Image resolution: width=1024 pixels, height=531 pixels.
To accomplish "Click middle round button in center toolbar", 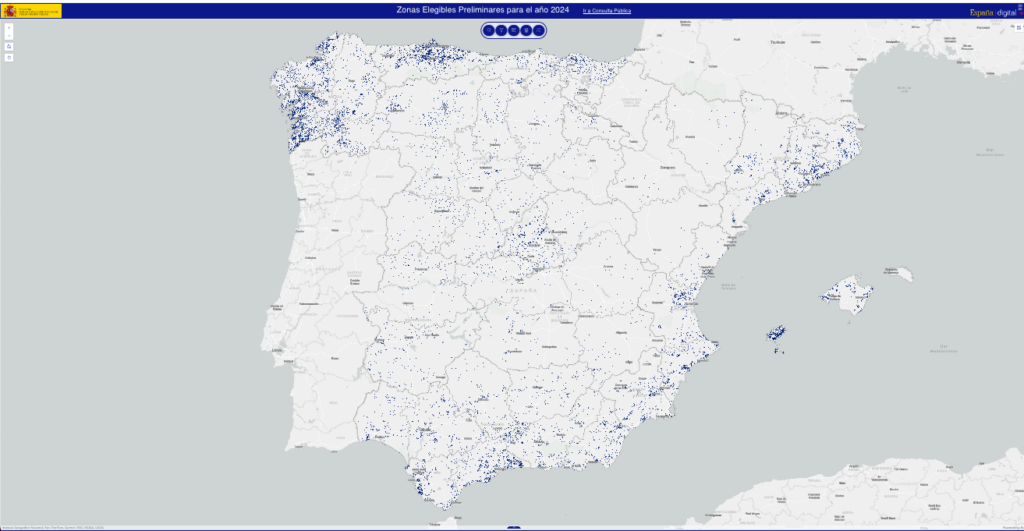I will [x=513, y=30].
